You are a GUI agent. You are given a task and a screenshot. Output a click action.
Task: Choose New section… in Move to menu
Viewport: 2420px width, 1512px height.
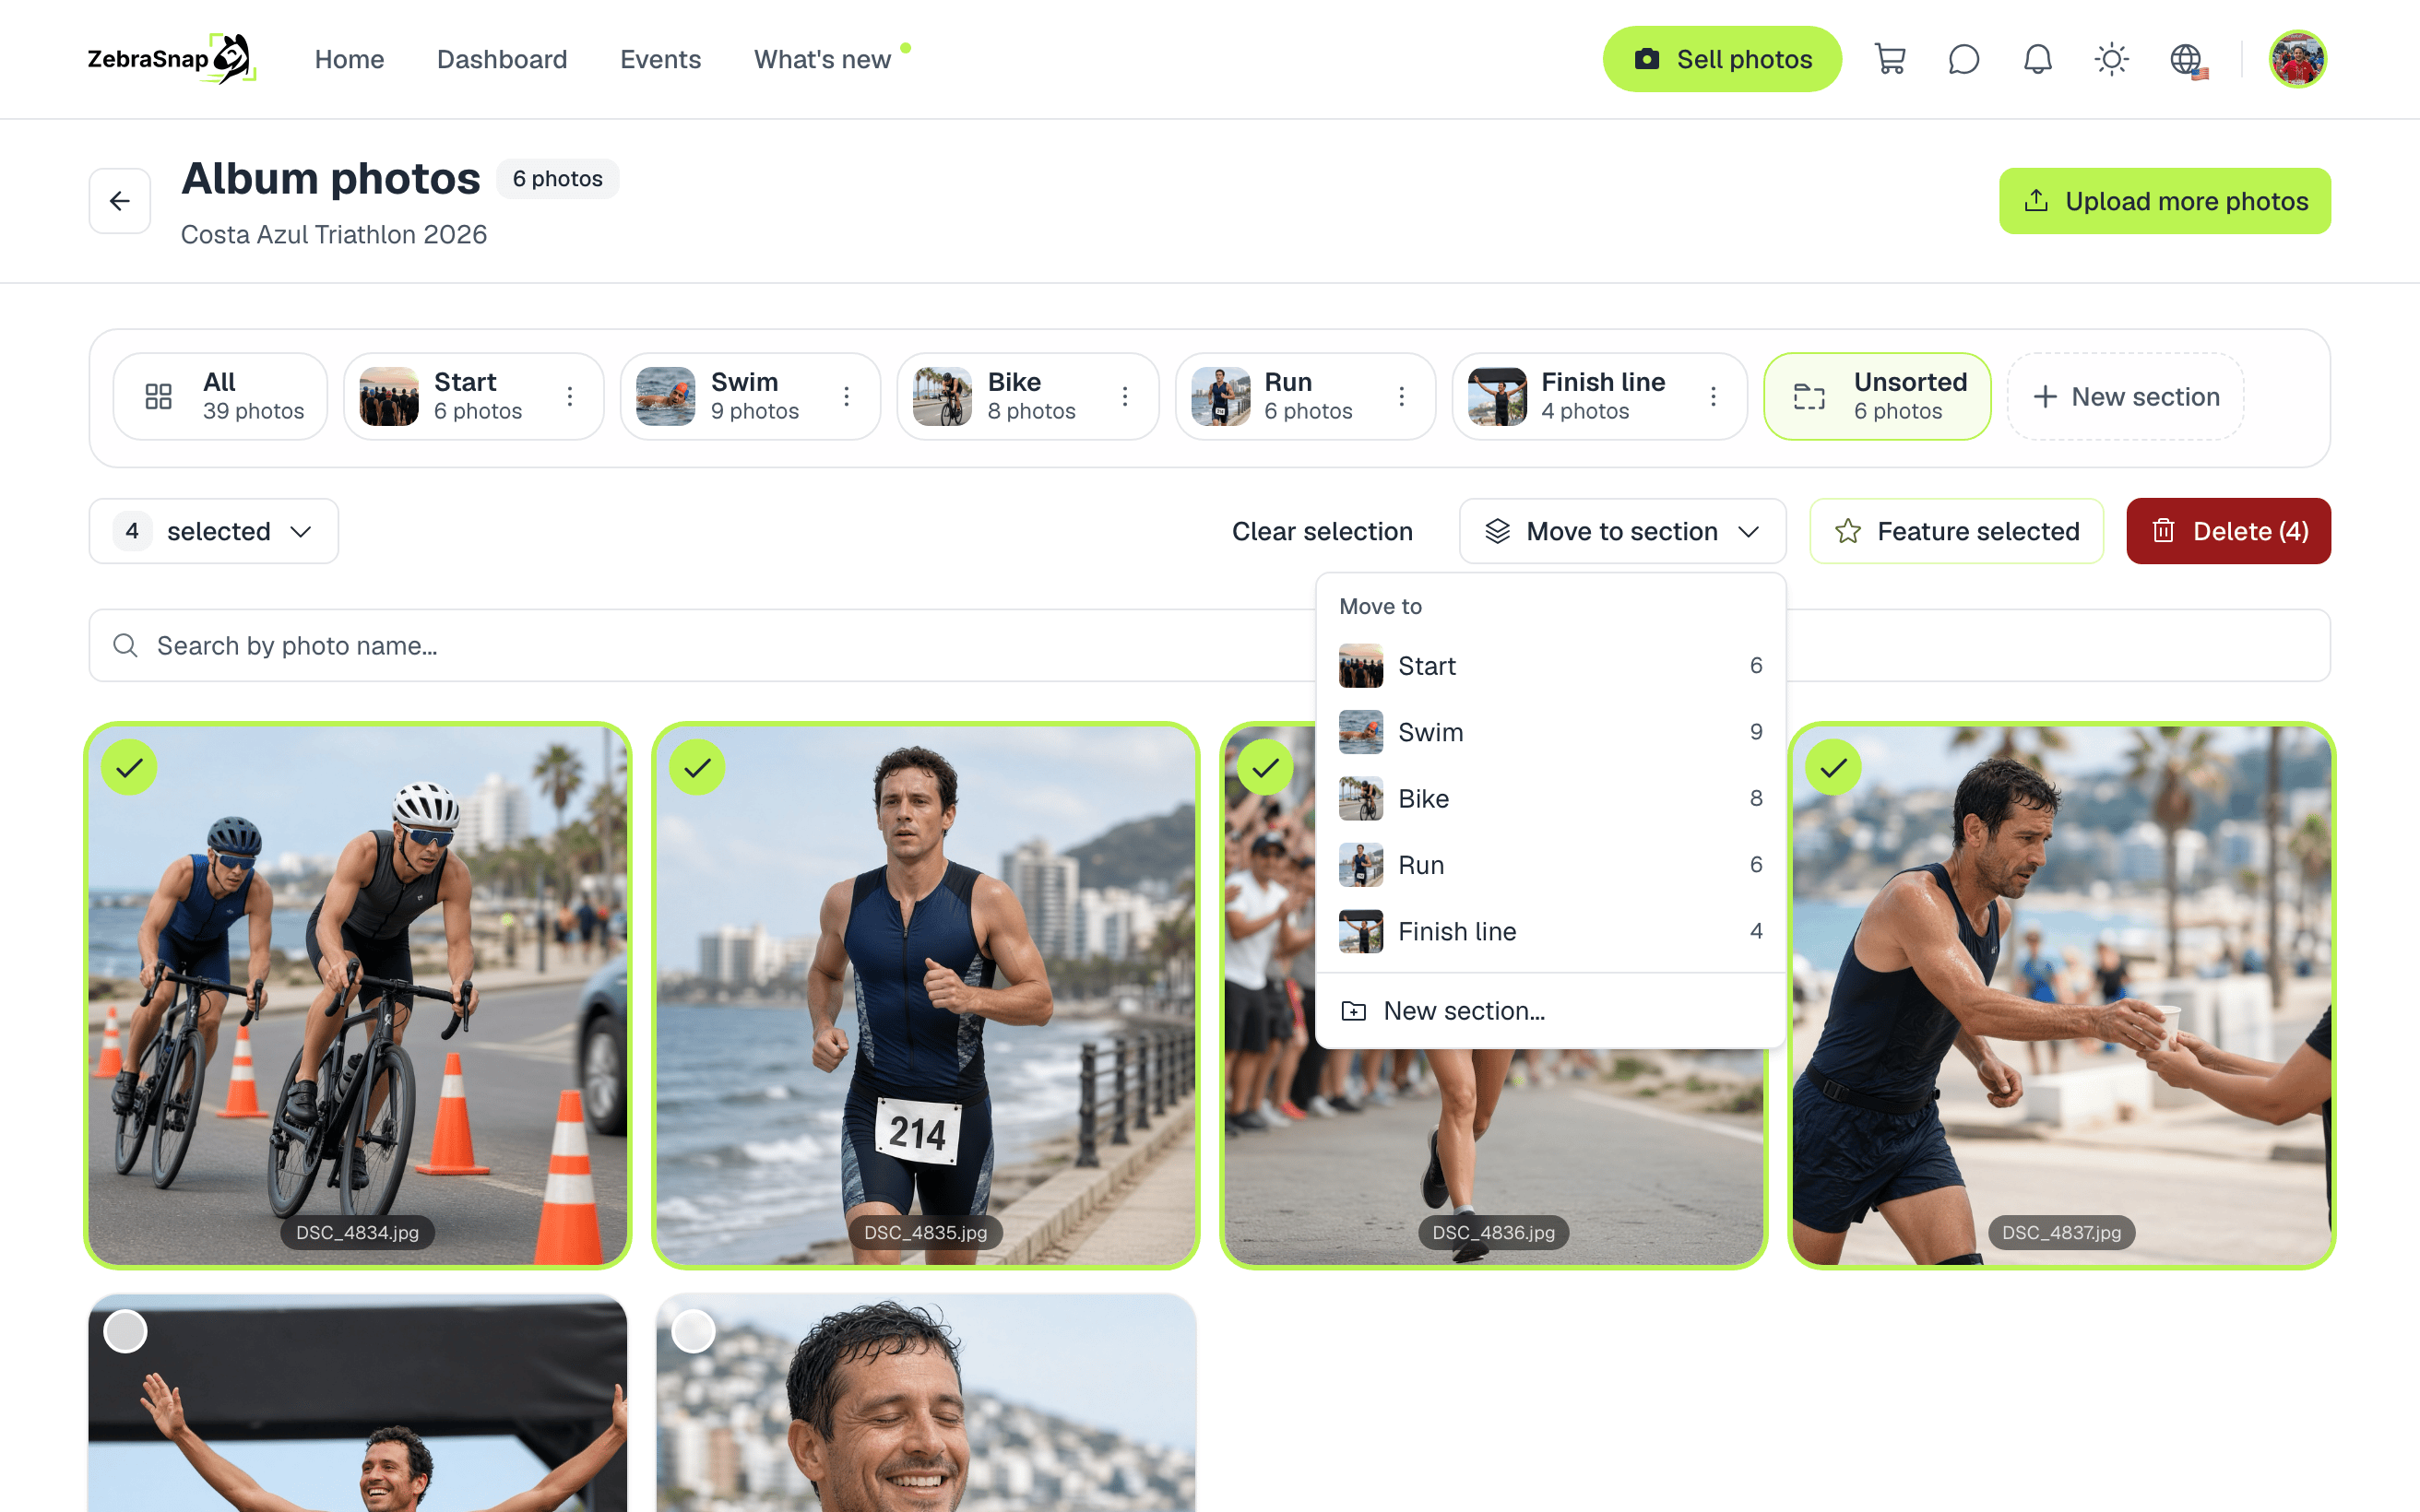coord(1551,1011)
